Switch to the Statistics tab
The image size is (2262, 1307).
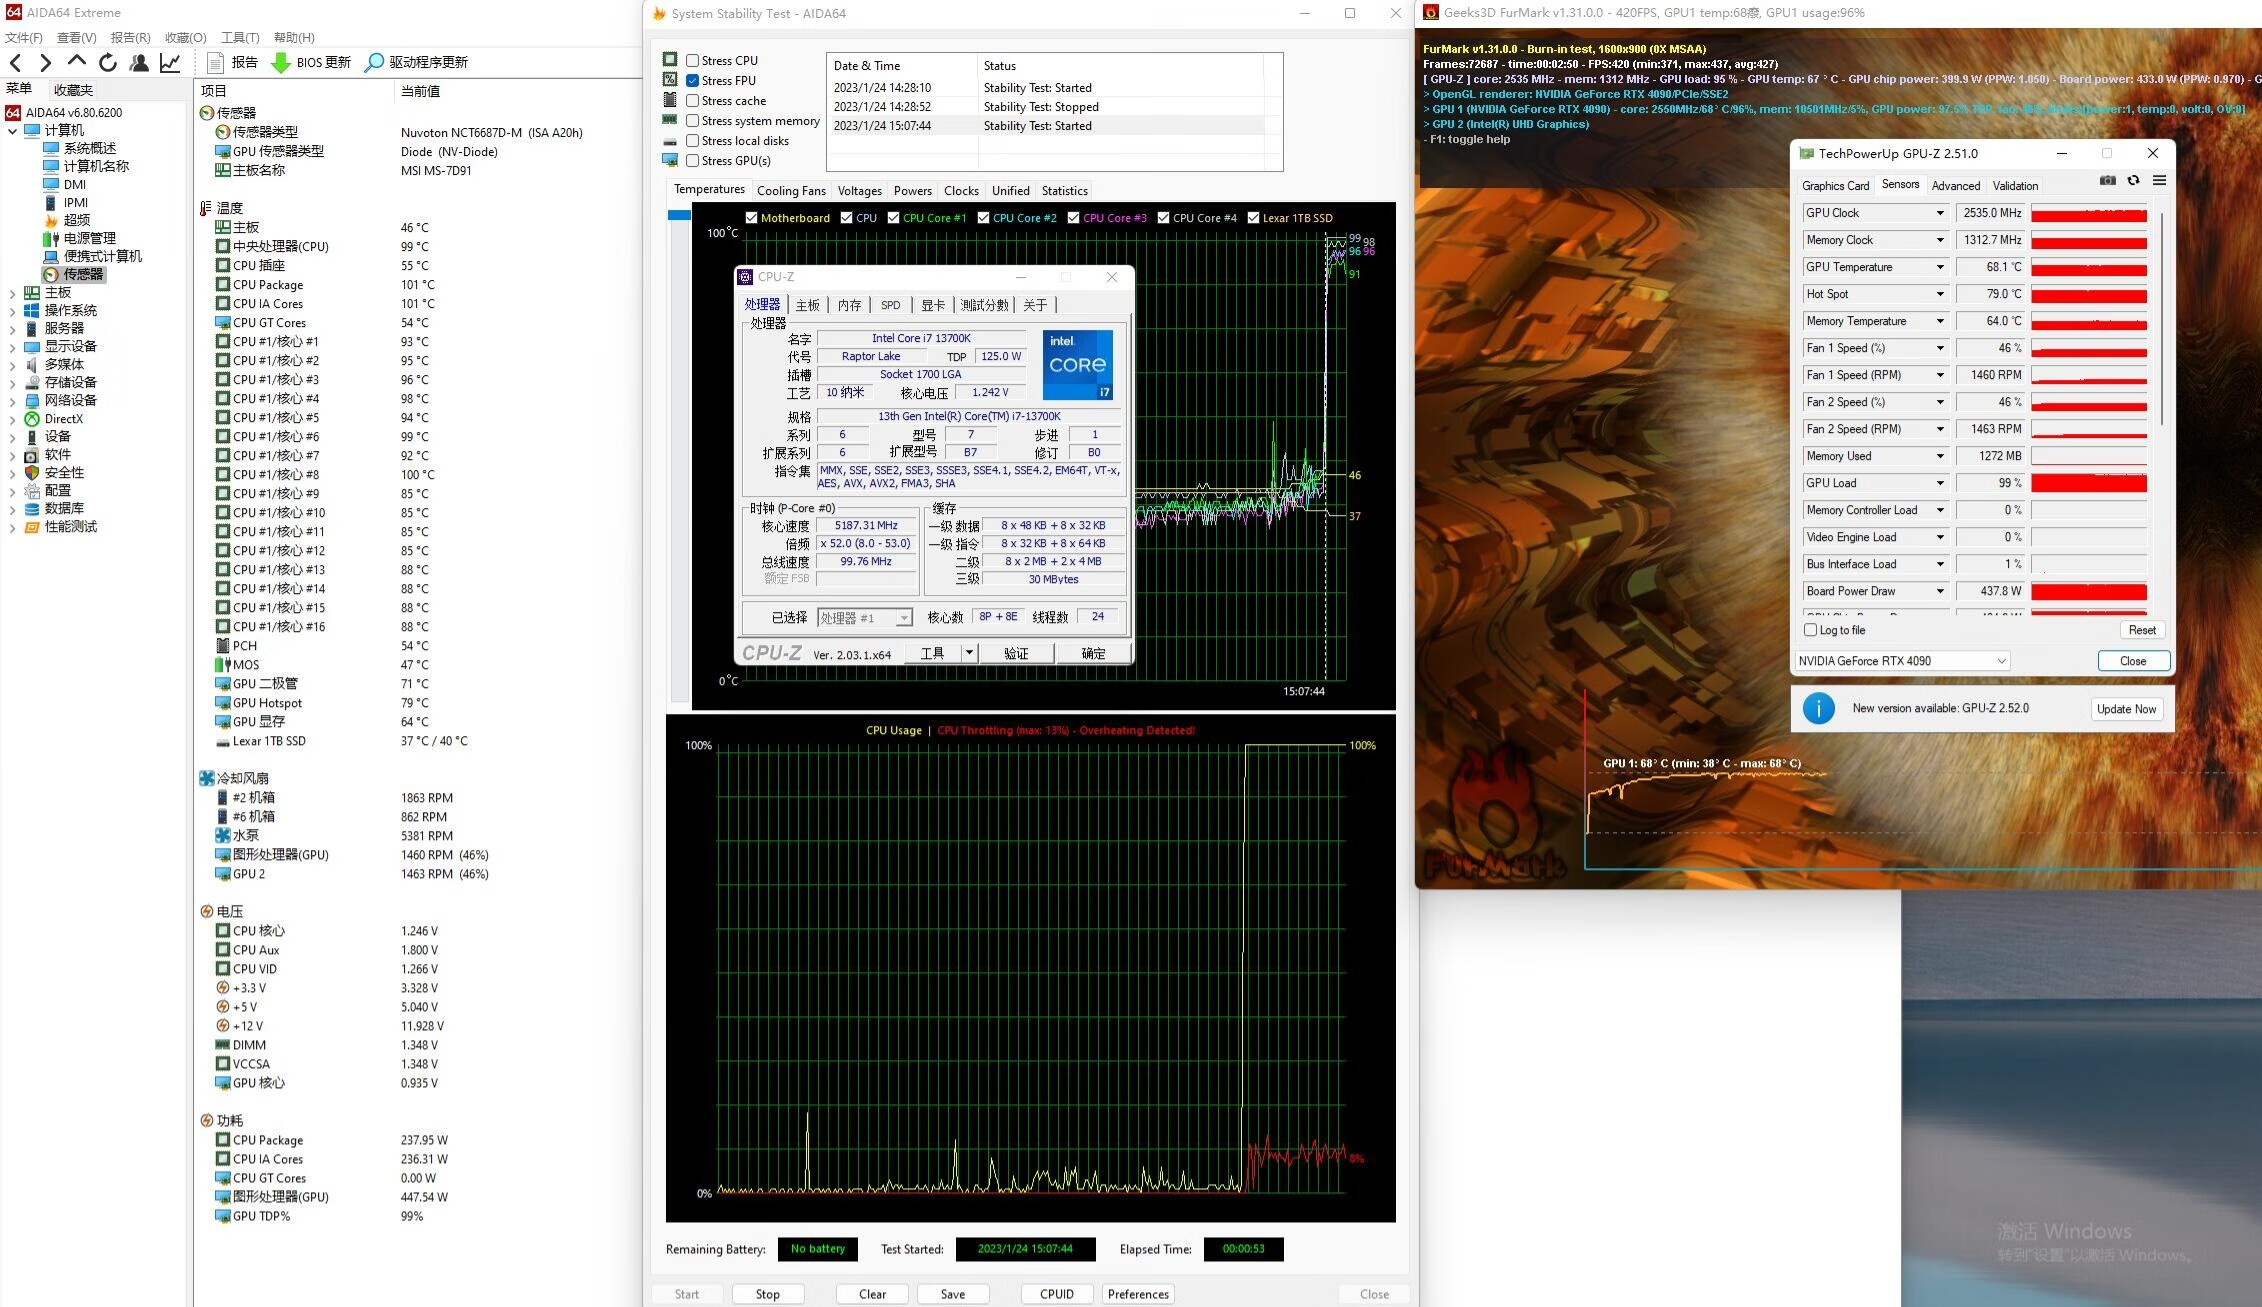click(x=1064, y=191)
